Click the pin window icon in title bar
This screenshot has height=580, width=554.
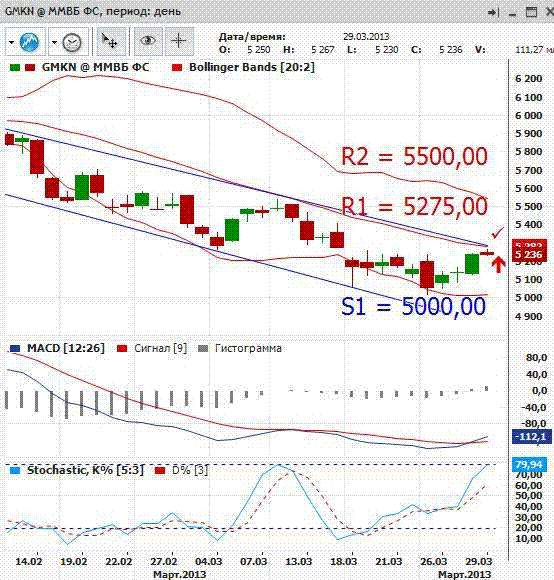tap(493, 13)
